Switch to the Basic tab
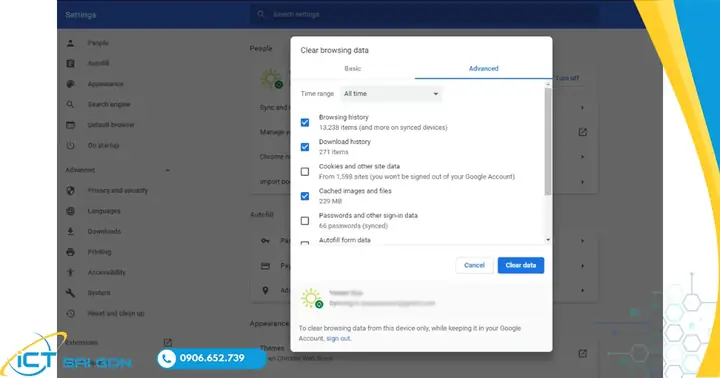Viewport: 720px width, 378px height. click(x=353, y=68)
